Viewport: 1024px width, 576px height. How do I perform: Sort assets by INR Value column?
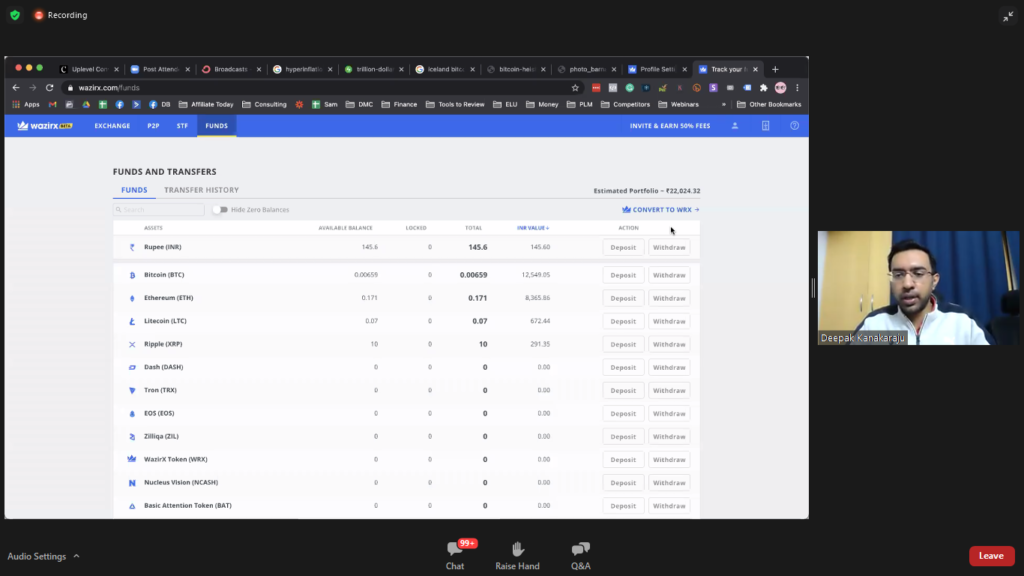pos(533,228)
